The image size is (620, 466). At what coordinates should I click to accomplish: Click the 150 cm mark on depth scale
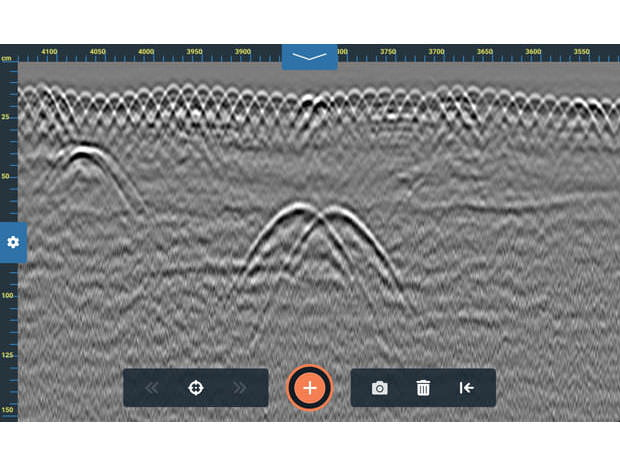pos(8,410)
